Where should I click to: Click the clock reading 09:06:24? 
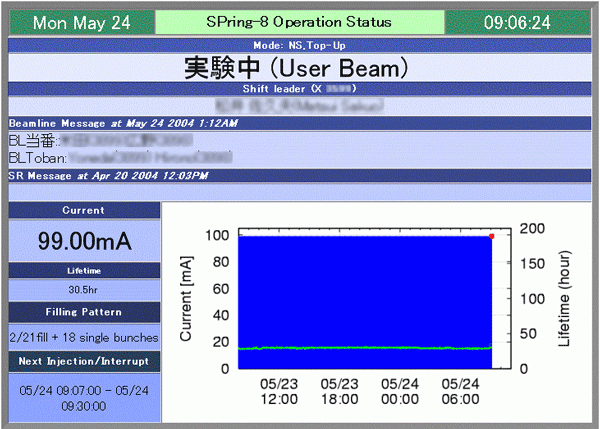[x=517, y=23]
